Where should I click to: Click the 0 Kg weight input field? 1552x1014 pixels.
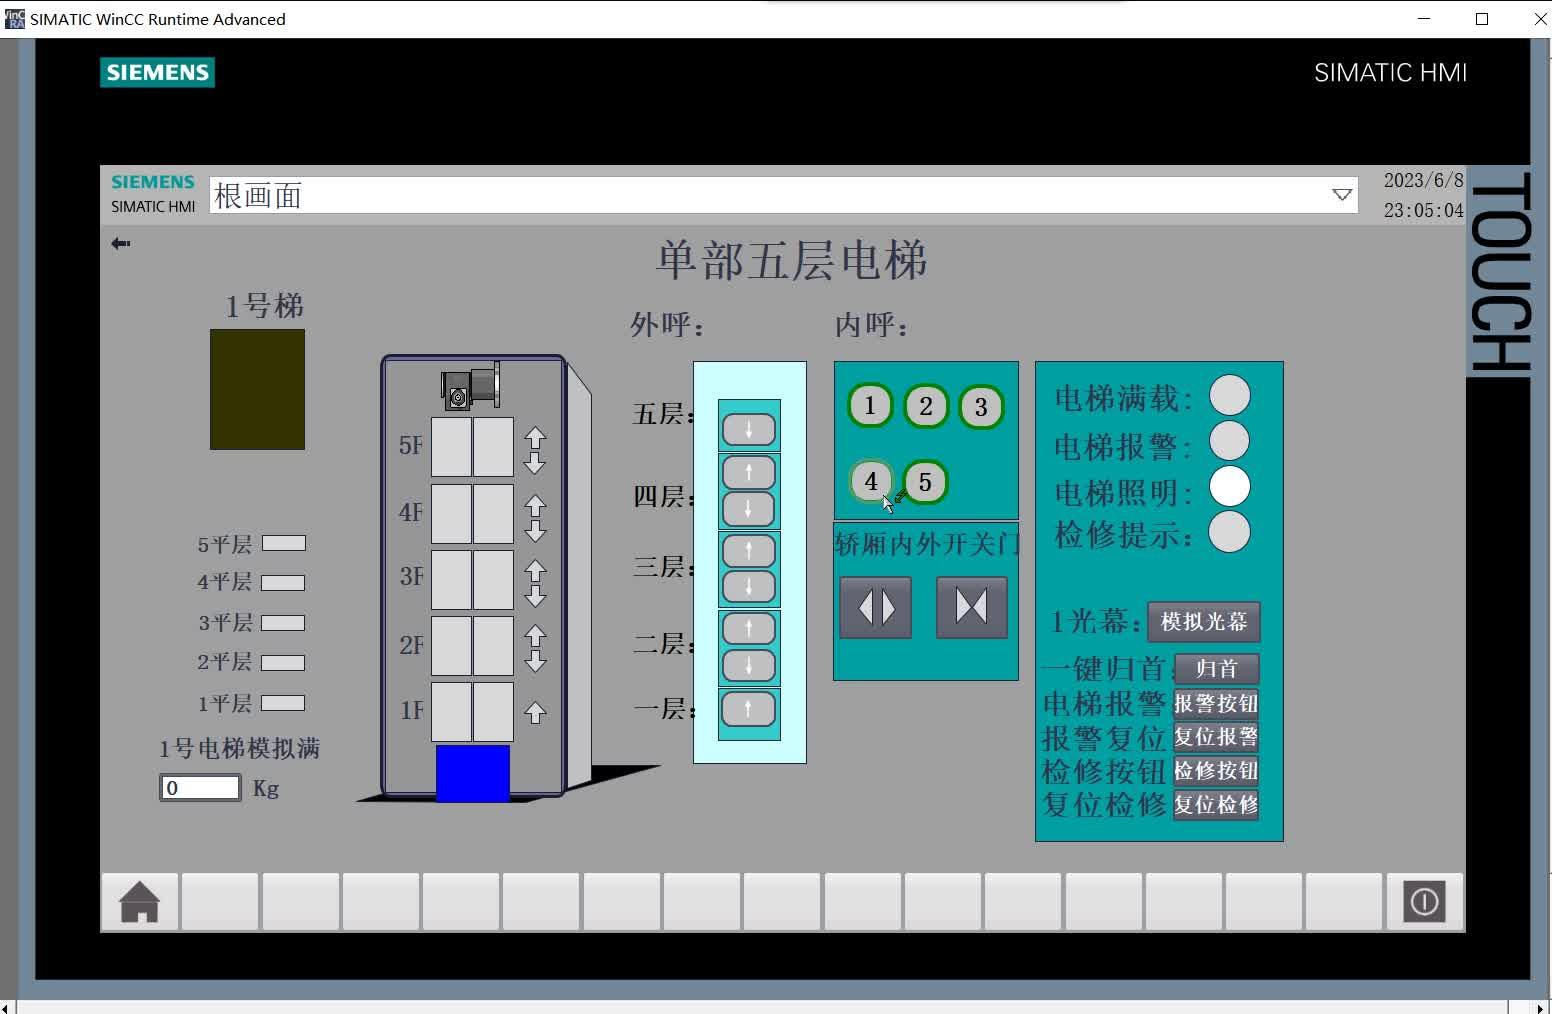(199, 788)
